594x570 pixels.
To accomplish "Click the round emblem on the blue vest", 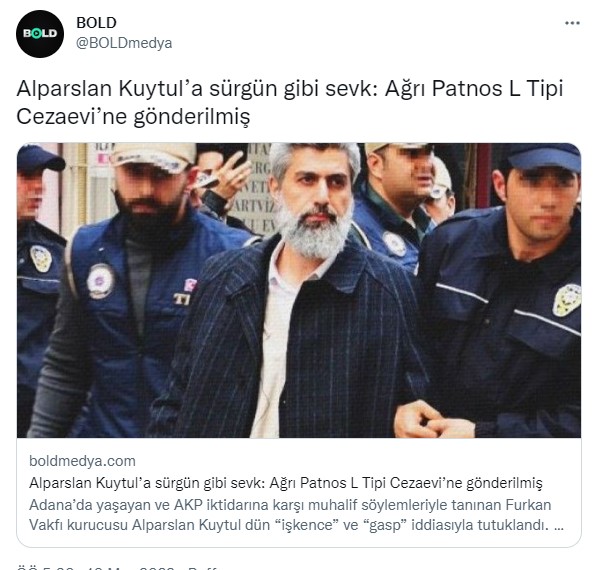I will point(100,281).
